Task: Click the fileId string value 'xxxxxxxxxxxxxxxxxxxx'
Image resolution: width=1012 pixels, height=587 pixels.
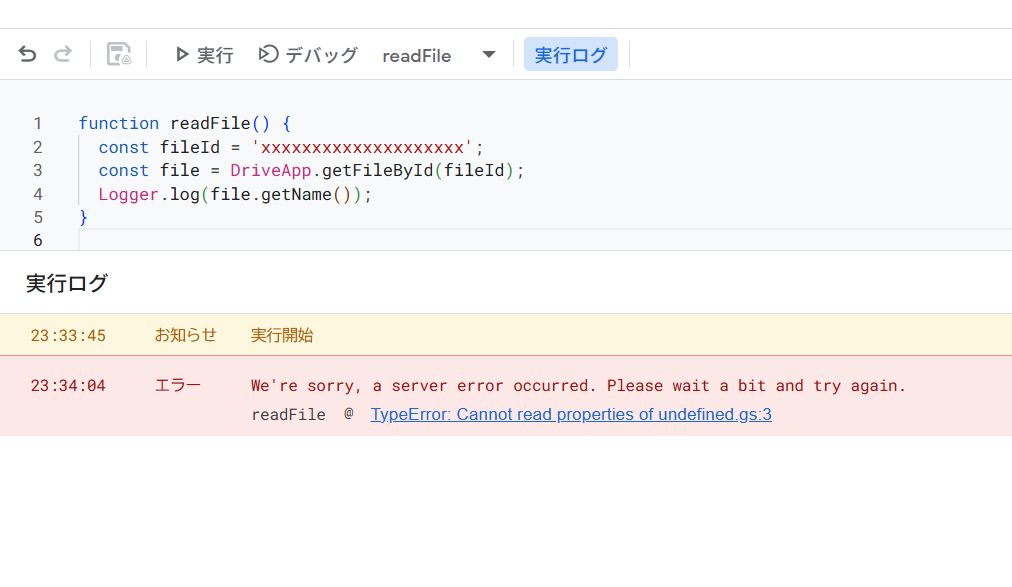Action: point(362,147)
